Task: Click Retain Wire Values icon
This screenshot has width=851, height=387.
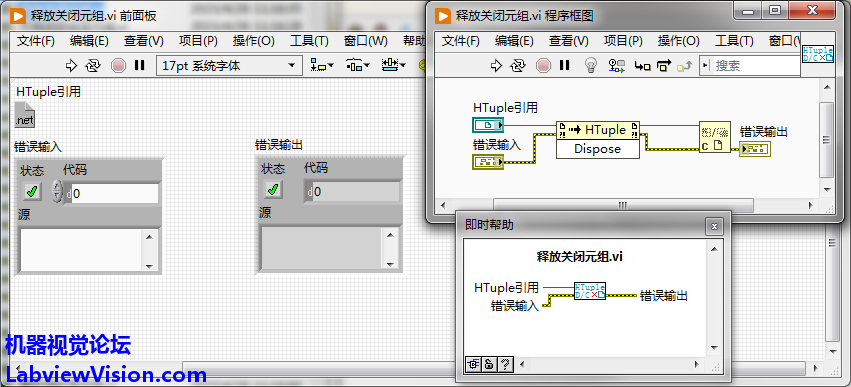Action: [x=617, y=66]
